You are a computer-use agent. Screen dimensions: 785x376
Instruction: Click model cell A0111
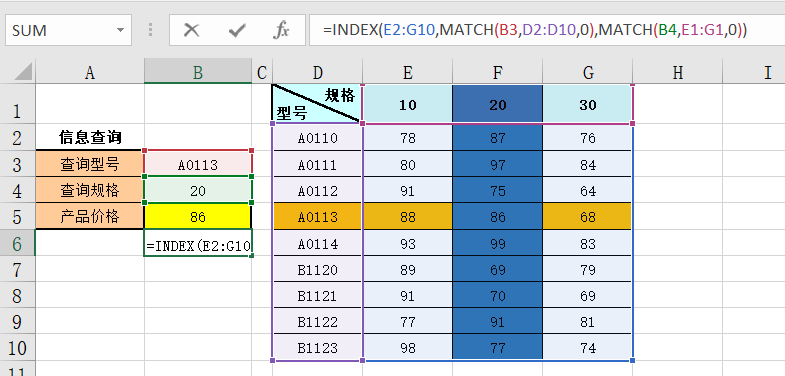click(317, 163)
